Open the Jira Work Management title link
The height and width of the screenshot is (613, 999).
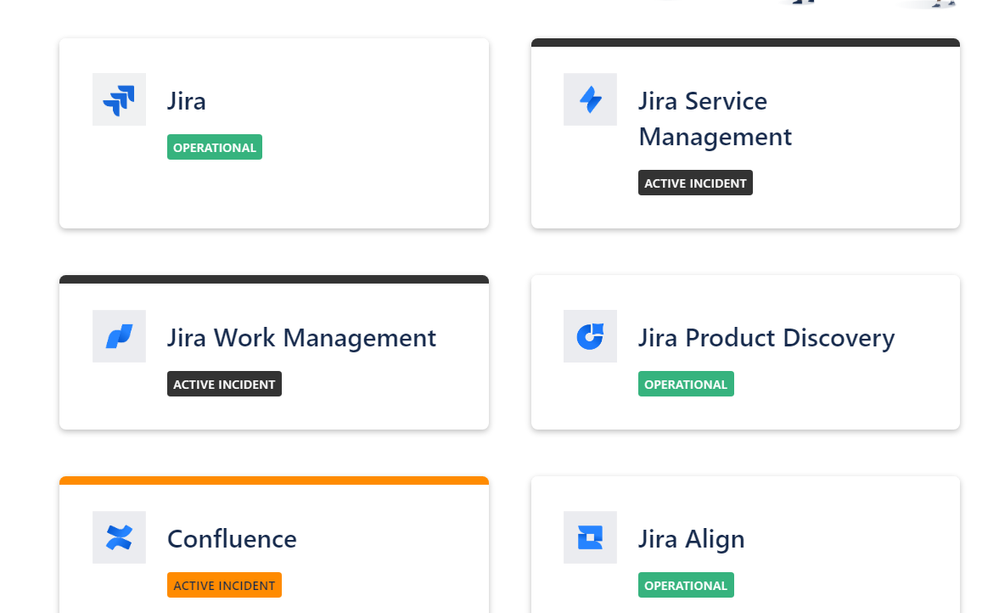301,338
